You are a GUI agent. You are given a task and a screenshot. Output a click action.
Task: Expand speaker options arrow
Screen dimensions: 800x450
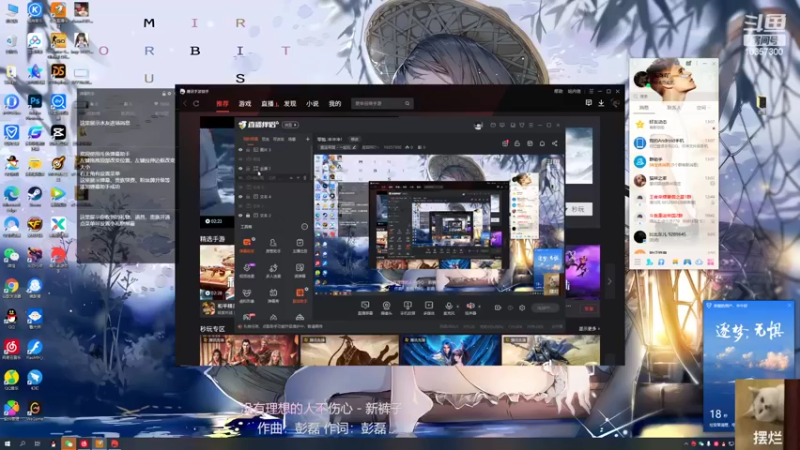[x=479, y=307]
